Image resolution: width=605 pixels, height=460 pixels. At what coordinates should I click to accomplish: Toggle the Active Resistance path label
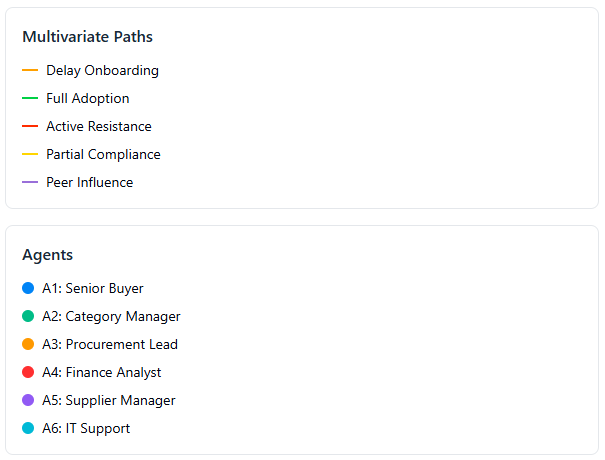coord(99,127)
